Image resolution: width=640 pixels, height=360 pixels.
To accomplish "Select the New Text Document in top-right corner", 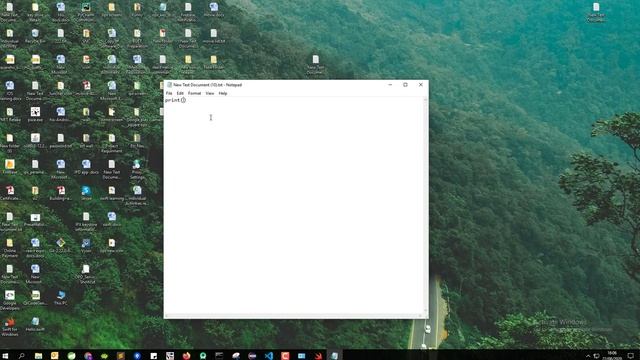I will click(x=596, y=12).
